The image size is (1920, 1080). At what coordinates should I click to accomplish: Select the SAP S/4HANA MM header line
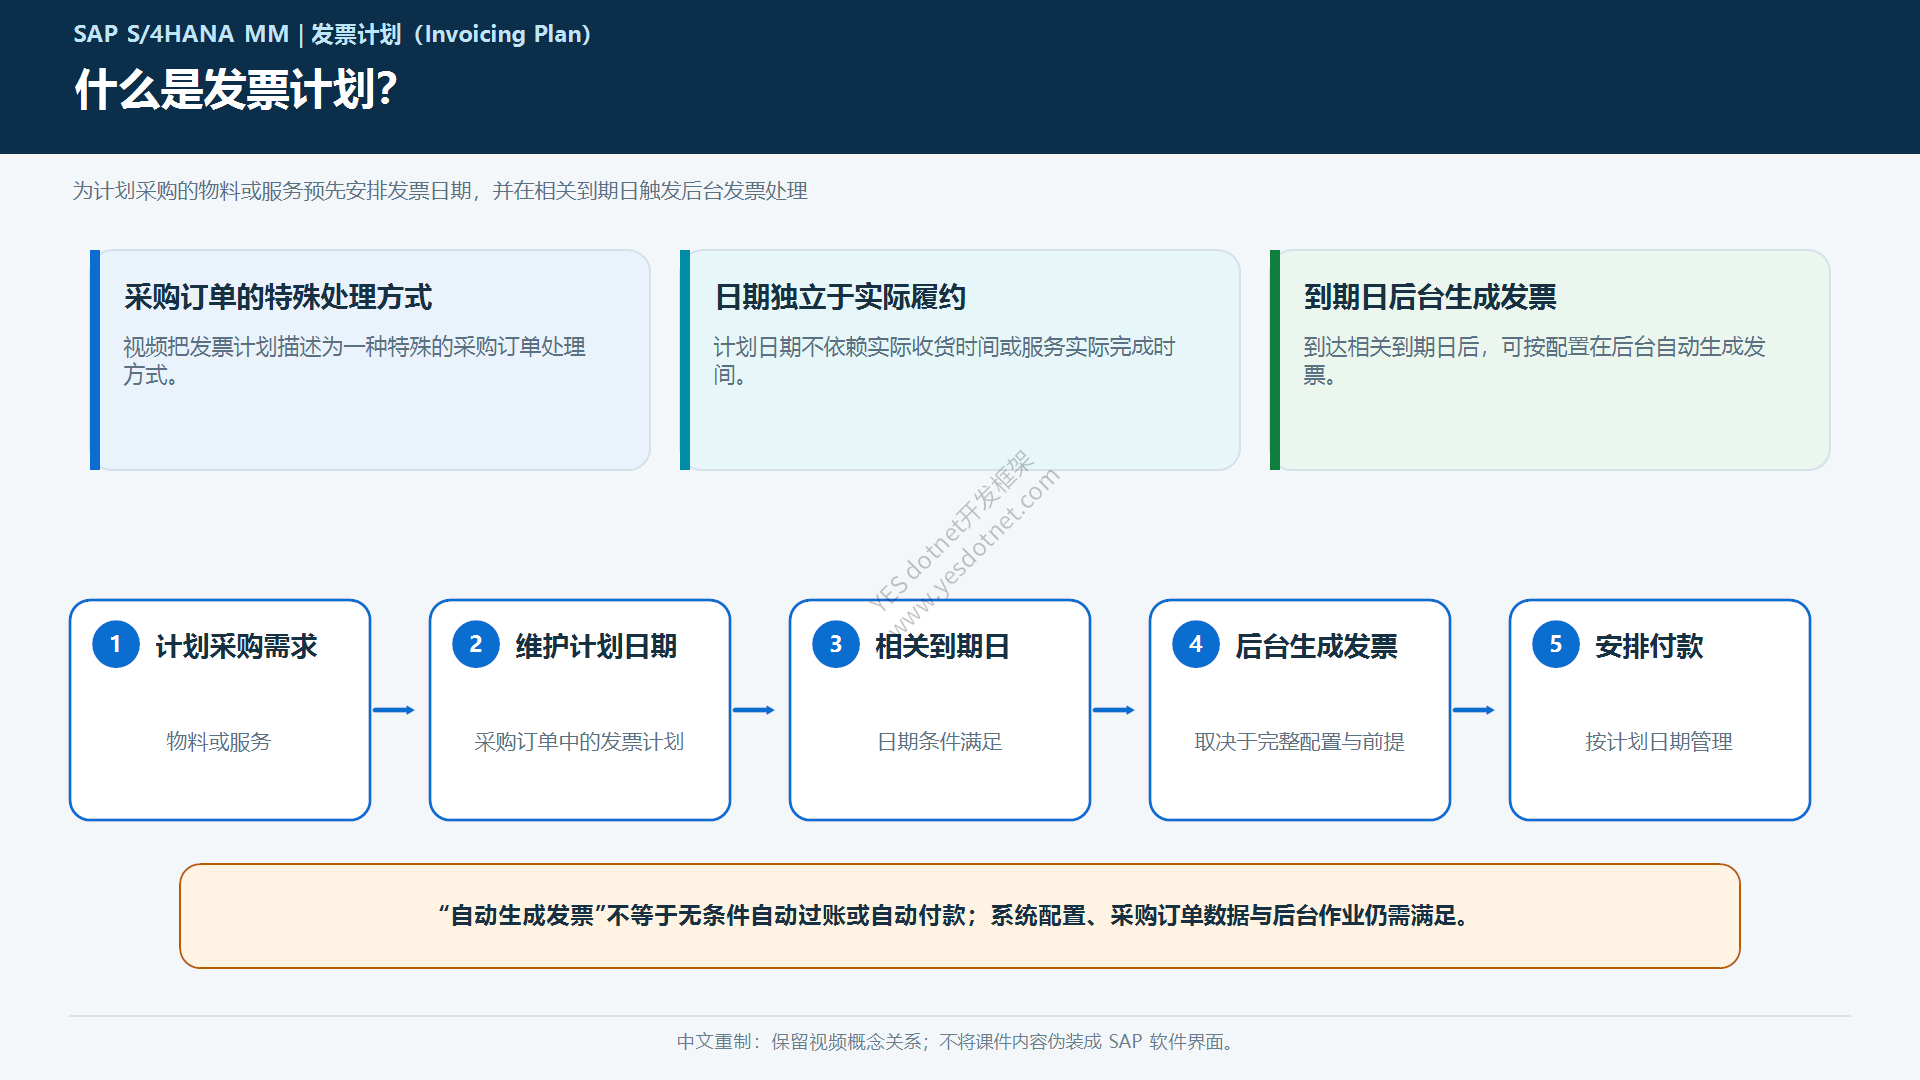[332, 34]
